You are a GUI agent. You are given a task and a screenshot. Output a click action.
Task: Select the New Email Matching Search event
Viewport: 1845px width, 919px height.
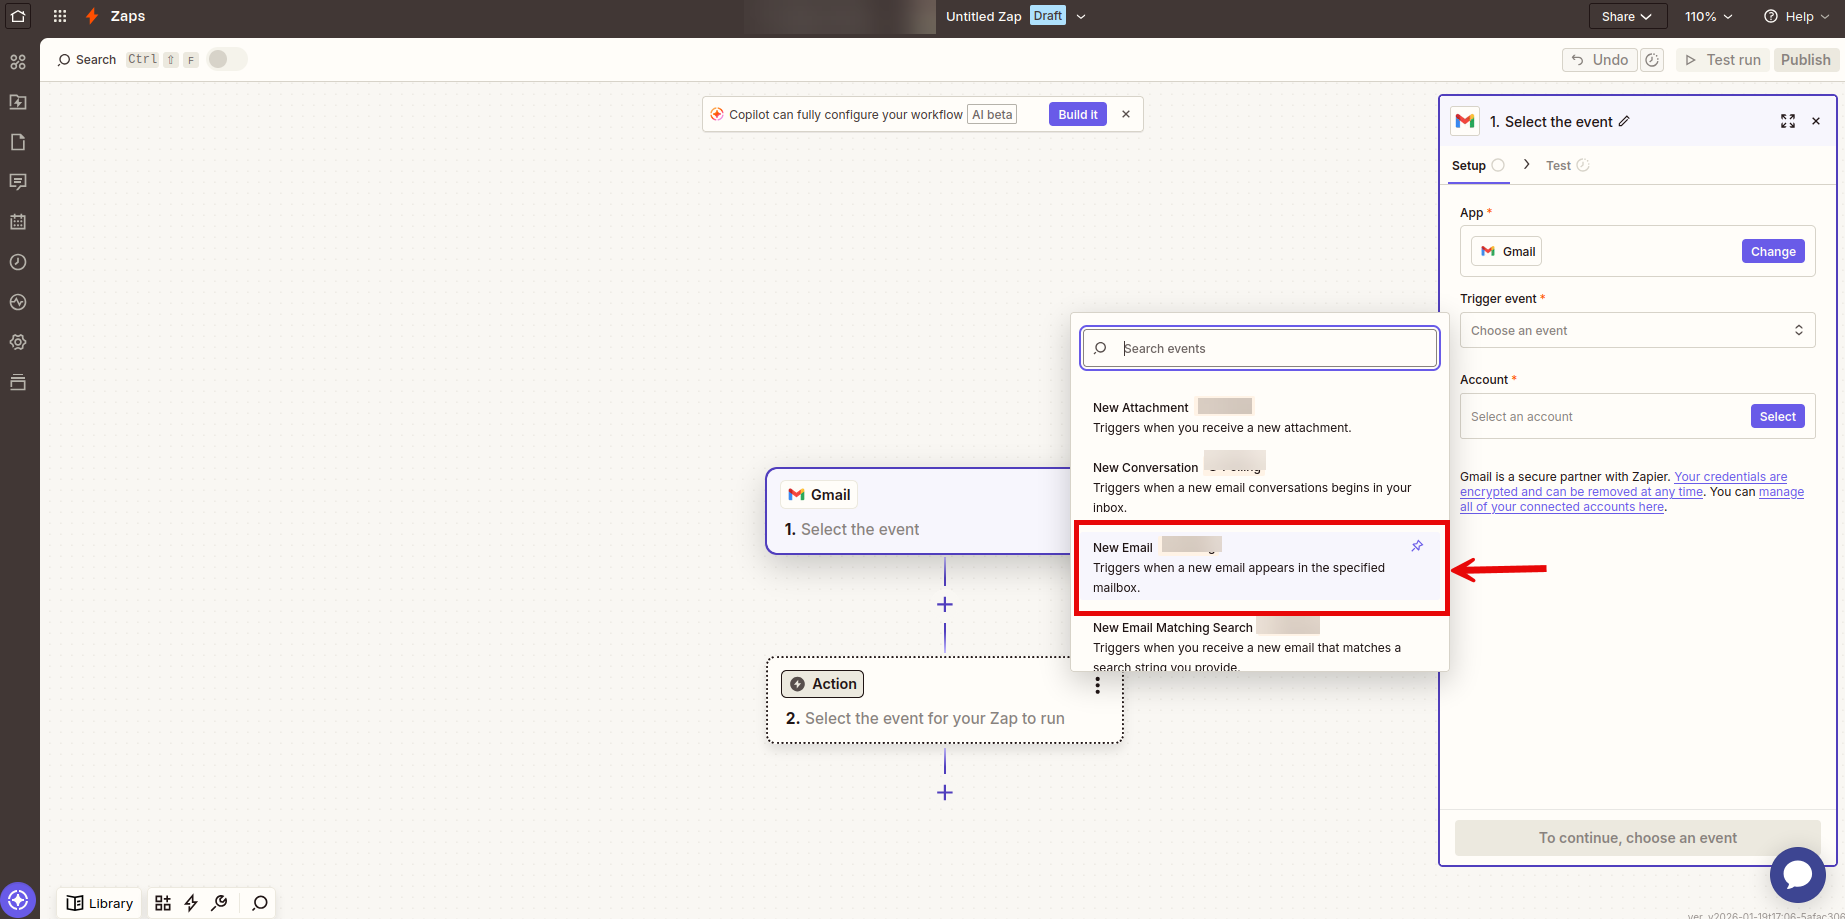tap(1259, 645)
